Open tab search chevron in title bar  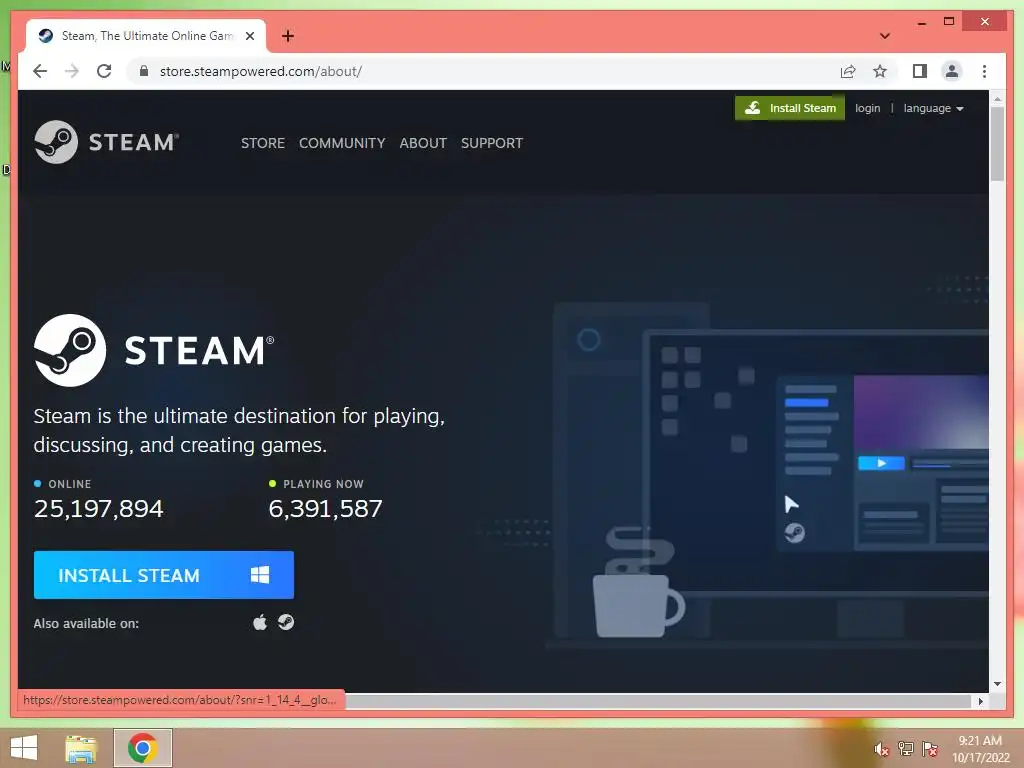tap(885, 36)
